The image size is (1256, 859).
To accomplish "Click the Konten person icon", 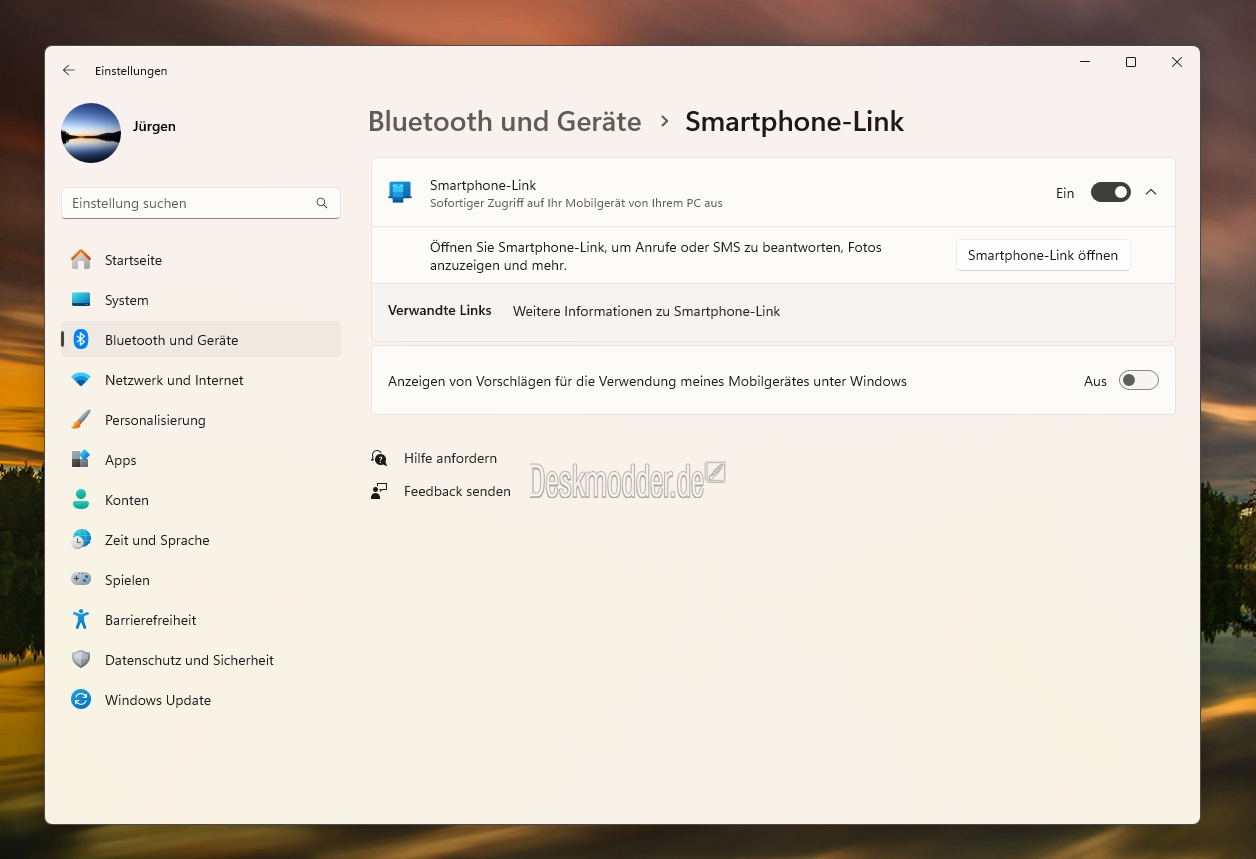I will tap(81, 500).
